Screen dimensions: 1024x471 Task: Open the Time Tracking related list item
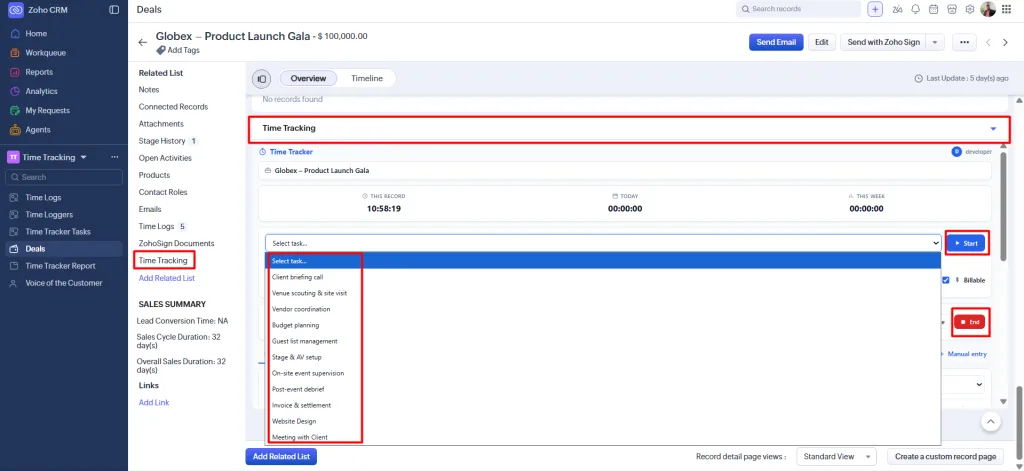tap(163, 261)
